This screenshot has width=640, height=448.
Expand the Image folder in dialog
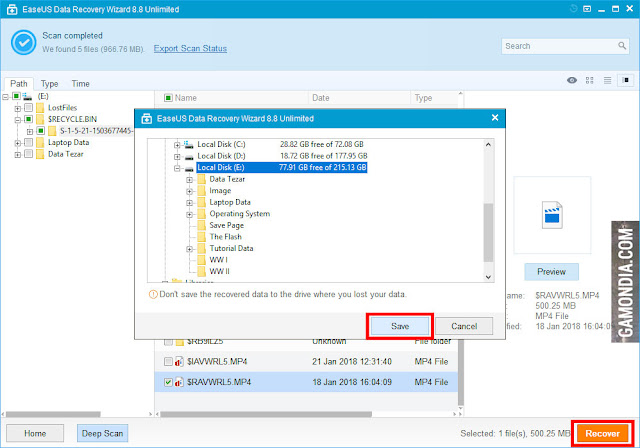click(x=189, y=191)
